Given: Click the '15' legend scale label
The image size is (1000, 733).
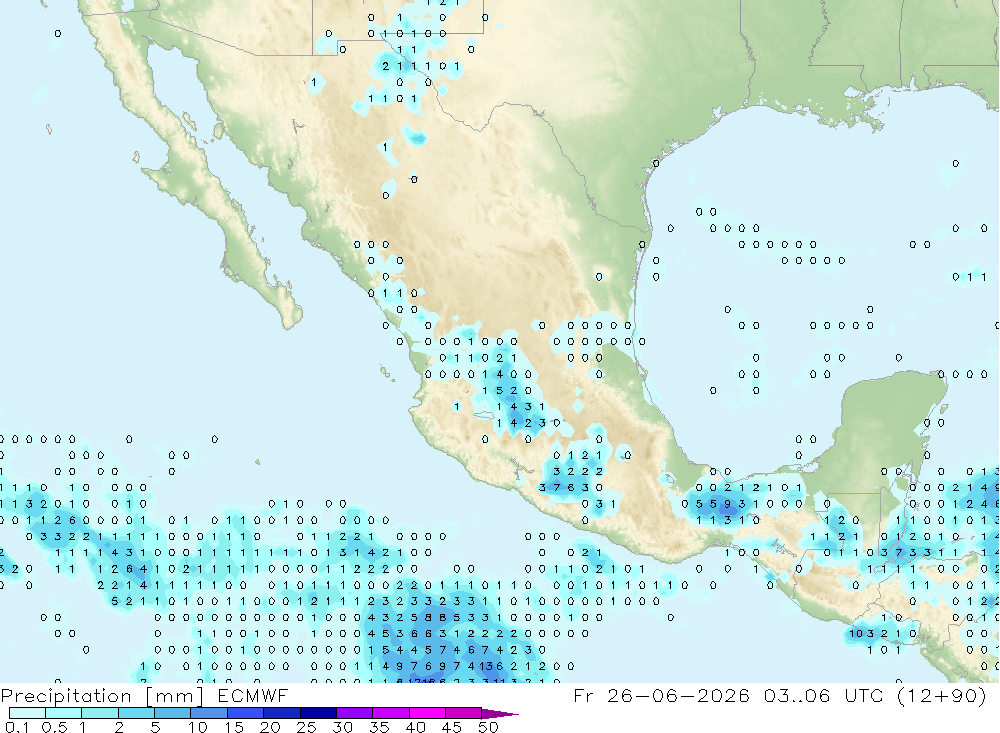Looking at the screenshot, I should (x=234, y=727).
